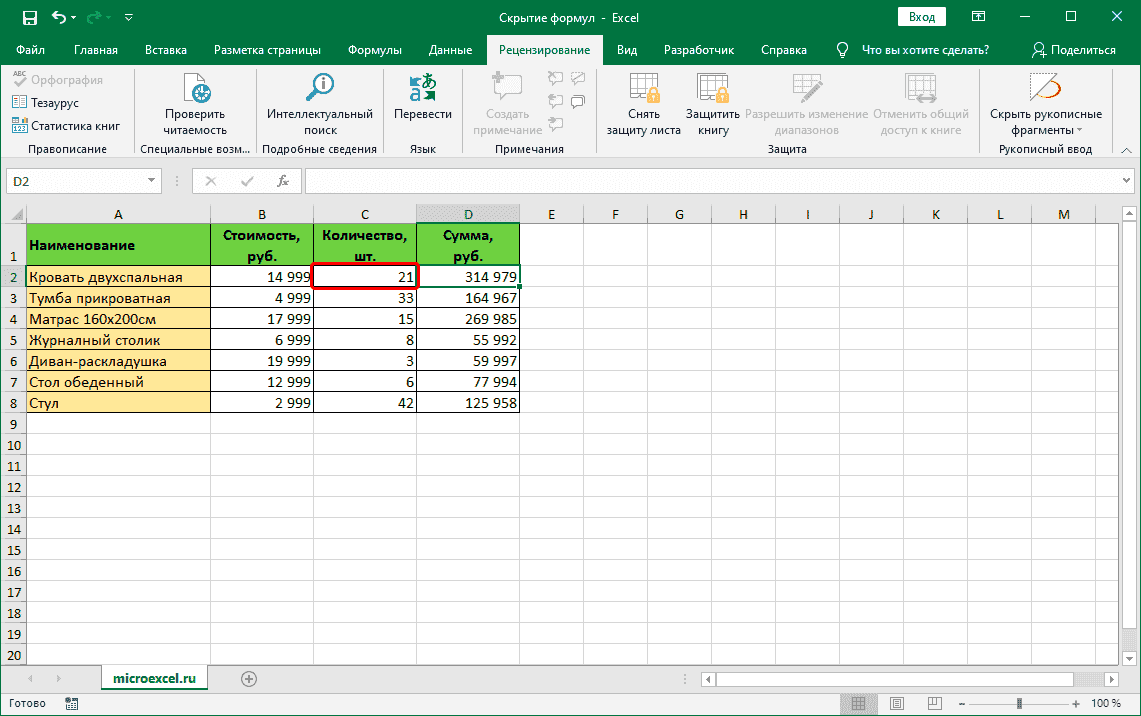Click Check Accessibility (Проверить читаемость) icon
The width and height of the screenshot is (1141, 716).
point(195,90)
